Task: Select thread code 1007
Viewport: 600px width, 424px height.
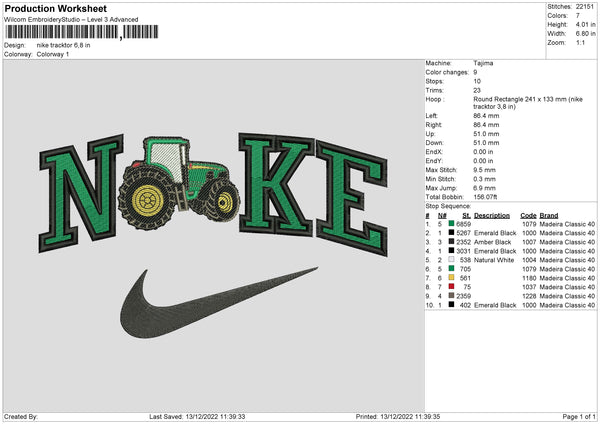Action: (x=529, y=242)
